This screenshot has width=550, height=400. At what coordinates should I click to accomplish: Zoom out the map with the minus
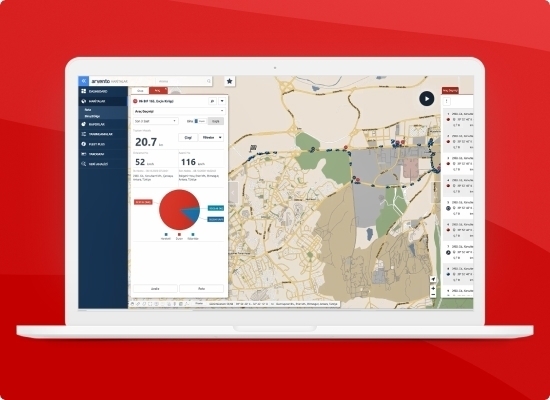pyautogui.click(x=433, y=294)
